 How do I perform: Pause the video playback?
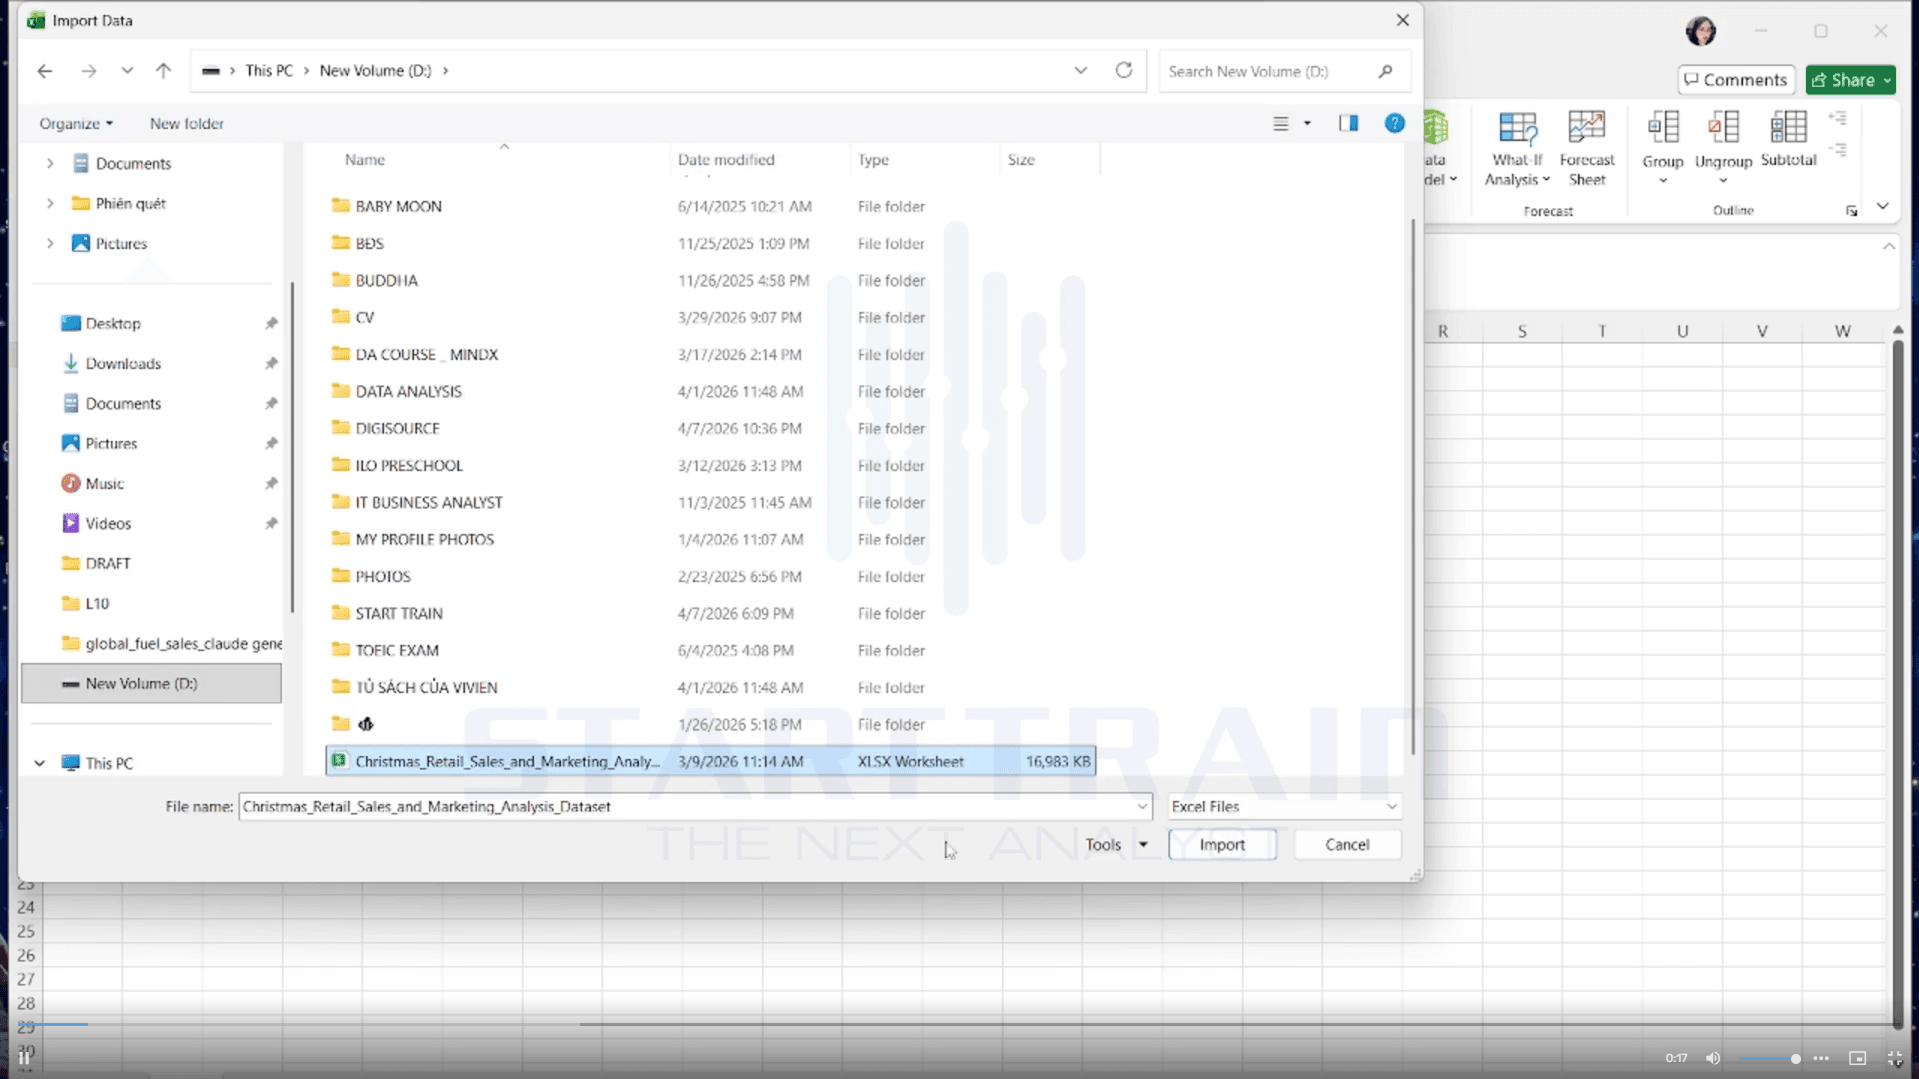click(x=24, y=1058)
